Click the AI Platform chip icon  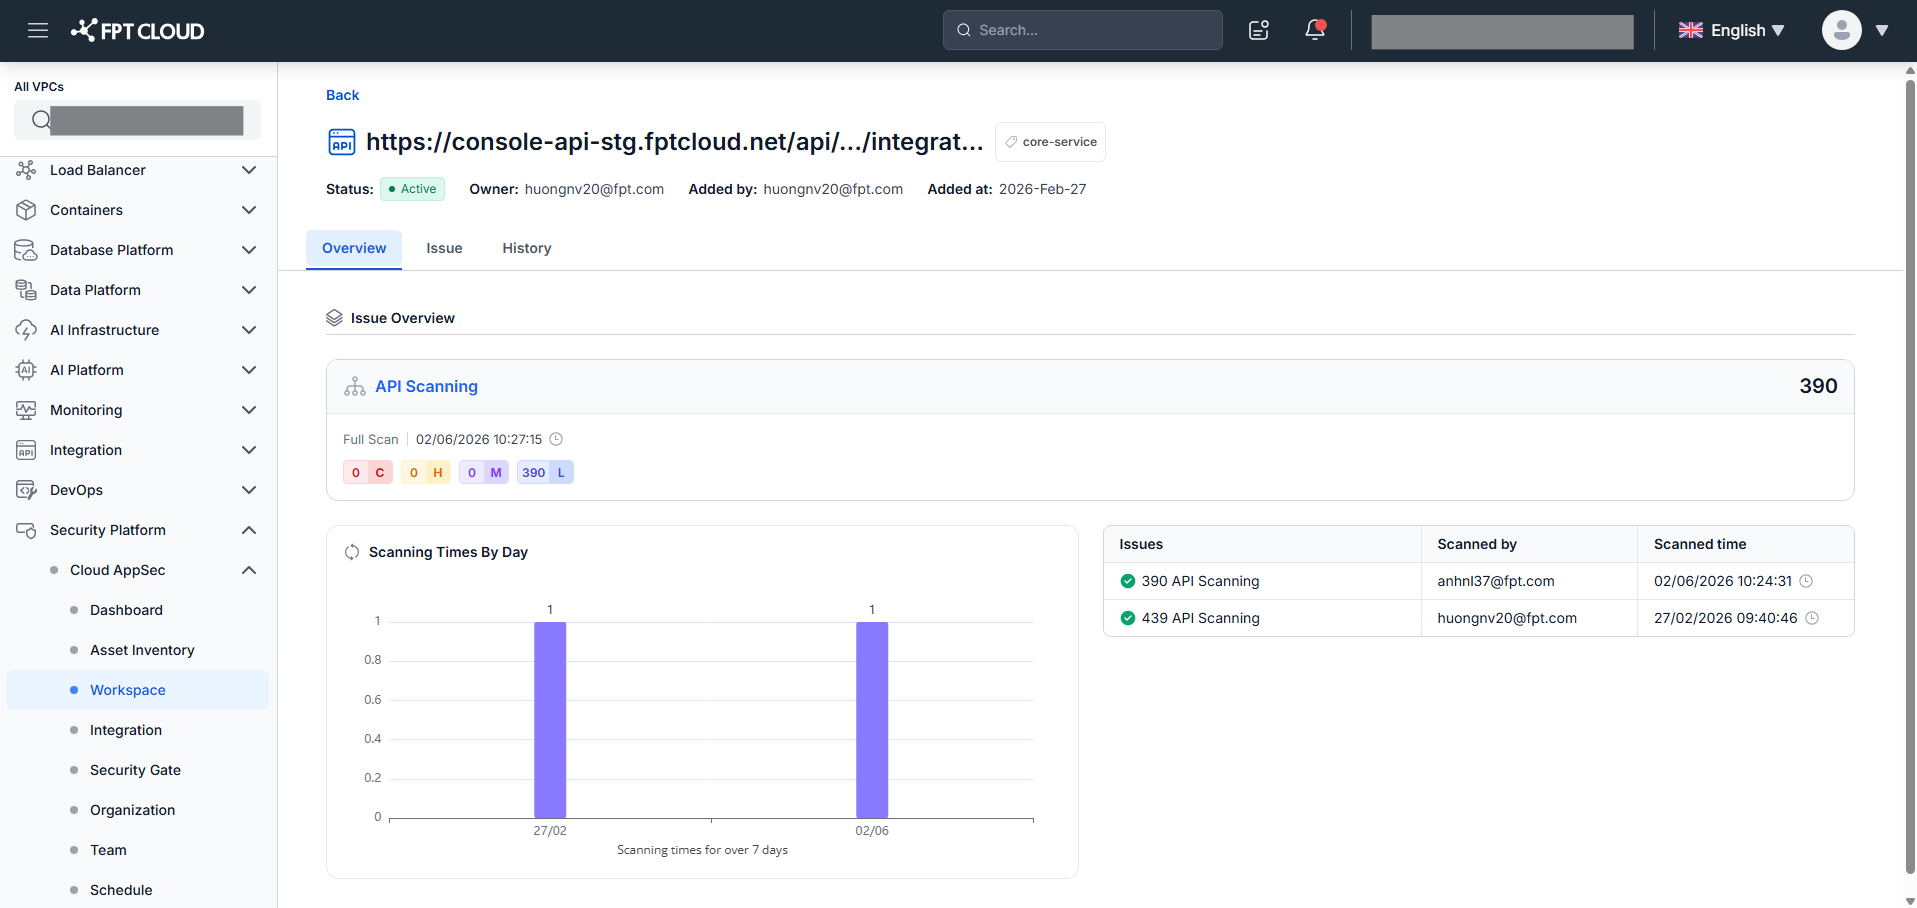(26, 370)
